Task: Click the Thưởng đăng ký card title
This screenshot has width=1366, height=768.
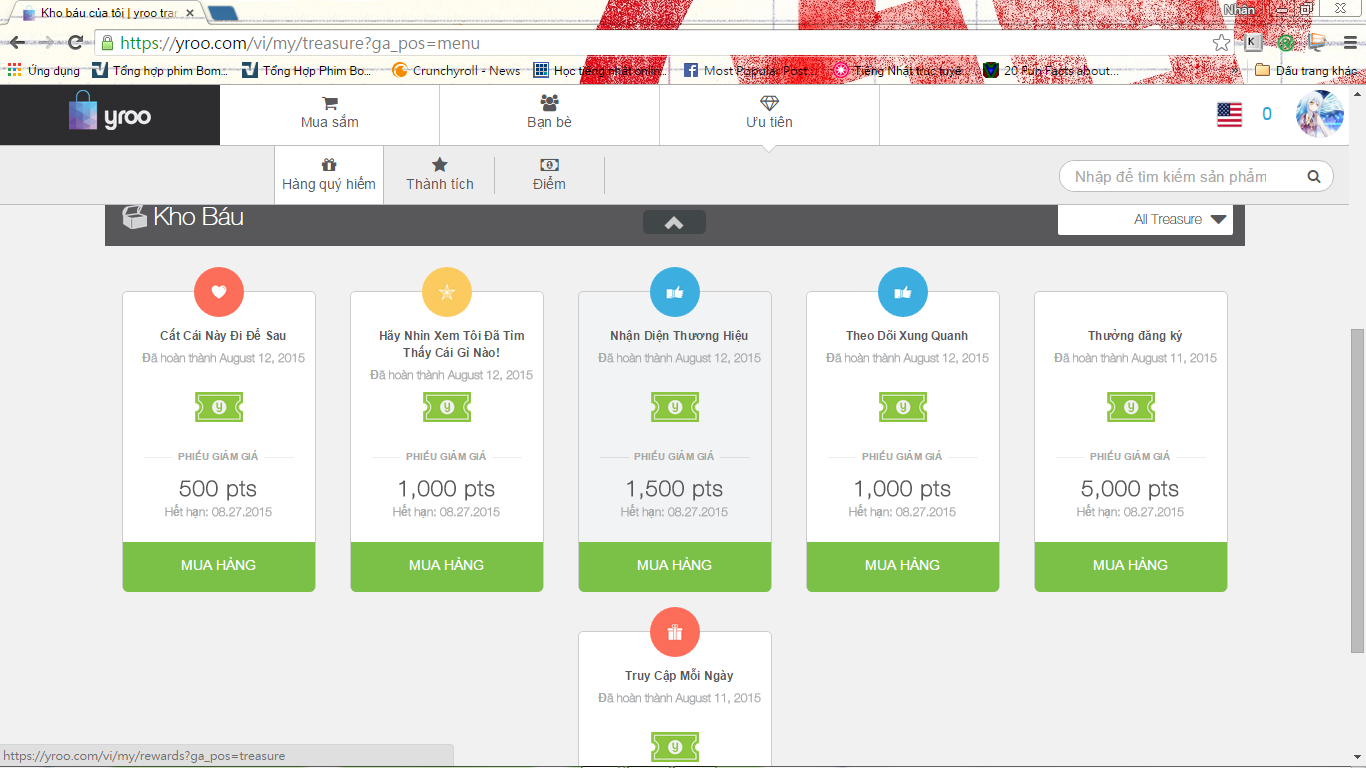Action: [x=1135, y=336]
